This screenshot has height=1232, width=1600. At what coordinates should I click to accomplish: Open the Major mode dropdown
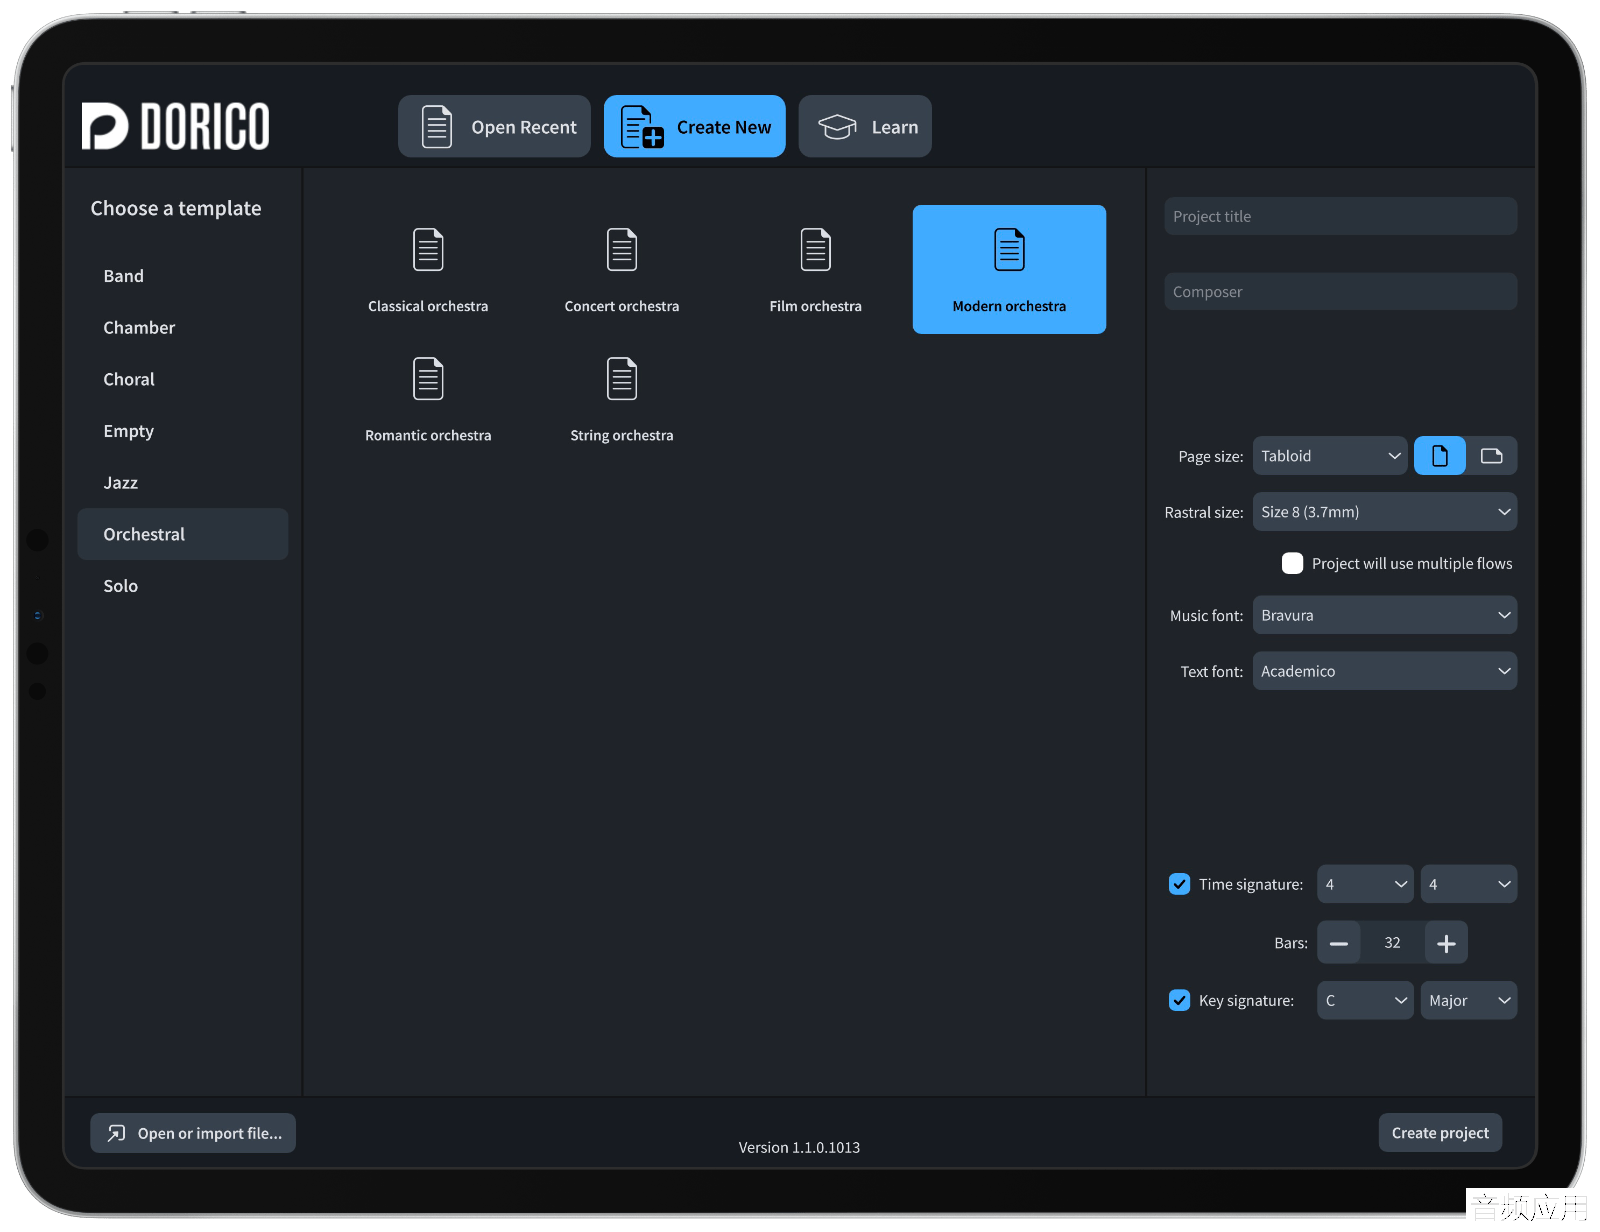coord(1468,1000)
